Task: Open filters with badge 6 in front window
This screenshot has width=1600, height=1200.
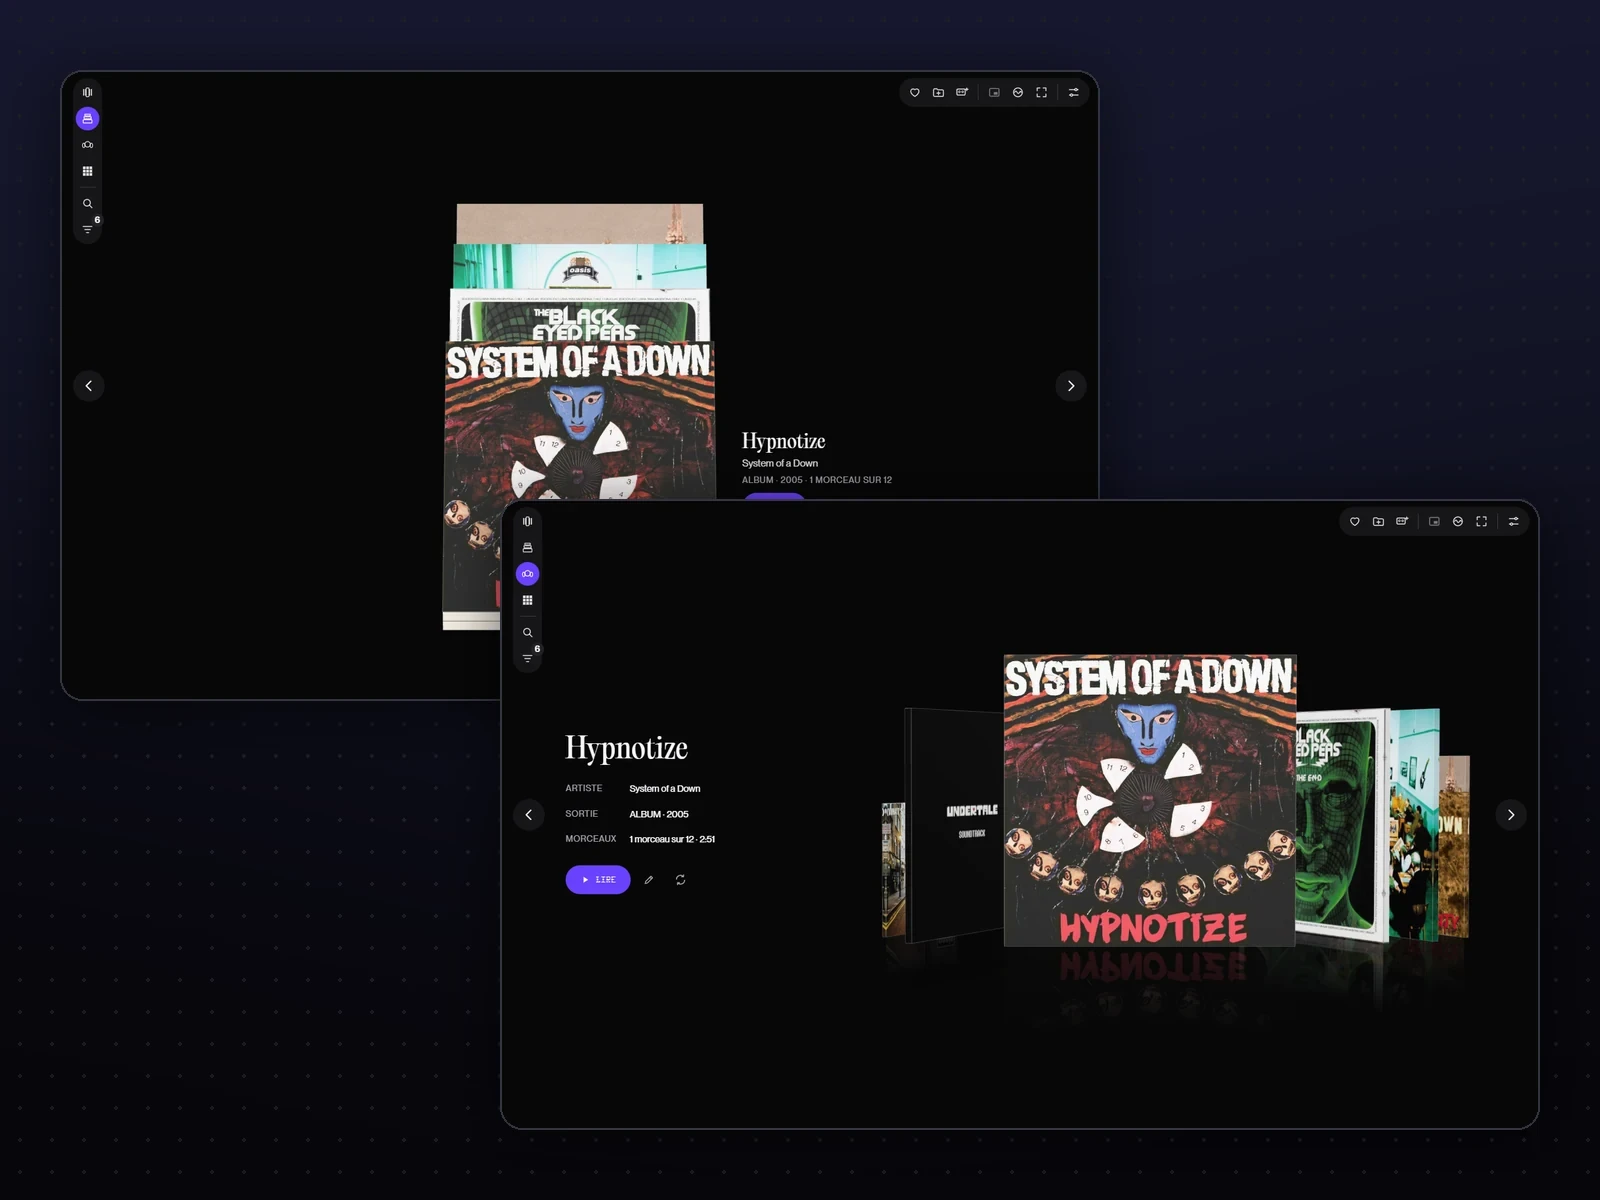Action: (x=528, y=657)
